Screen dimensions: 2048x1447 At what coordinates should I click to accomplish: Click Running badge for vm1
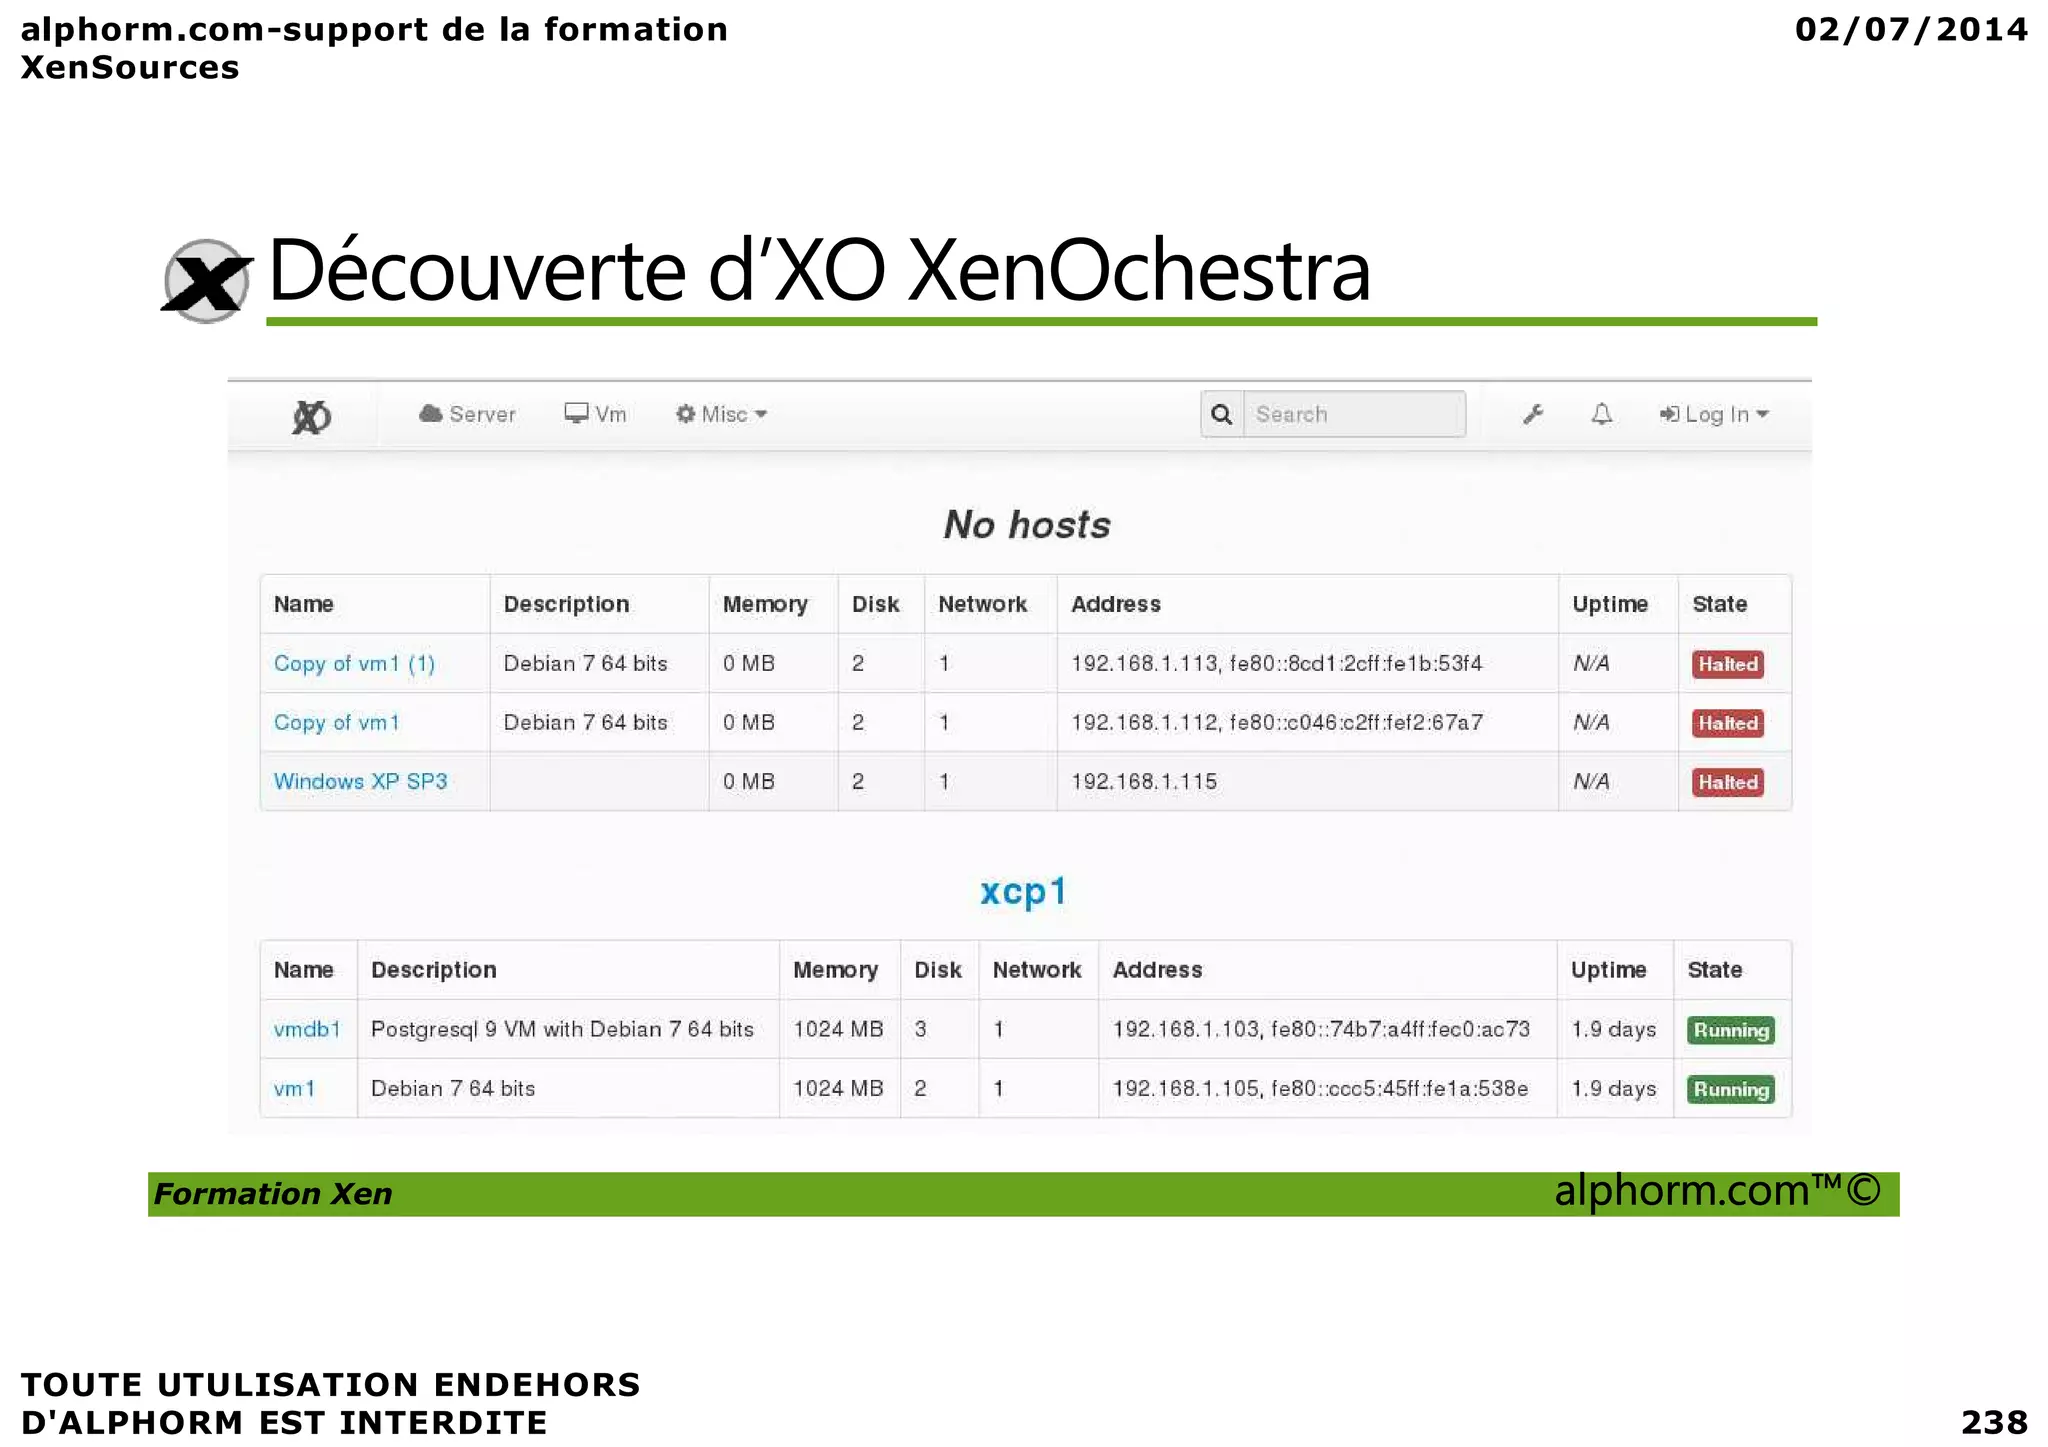click(x=1731, y=1090)
